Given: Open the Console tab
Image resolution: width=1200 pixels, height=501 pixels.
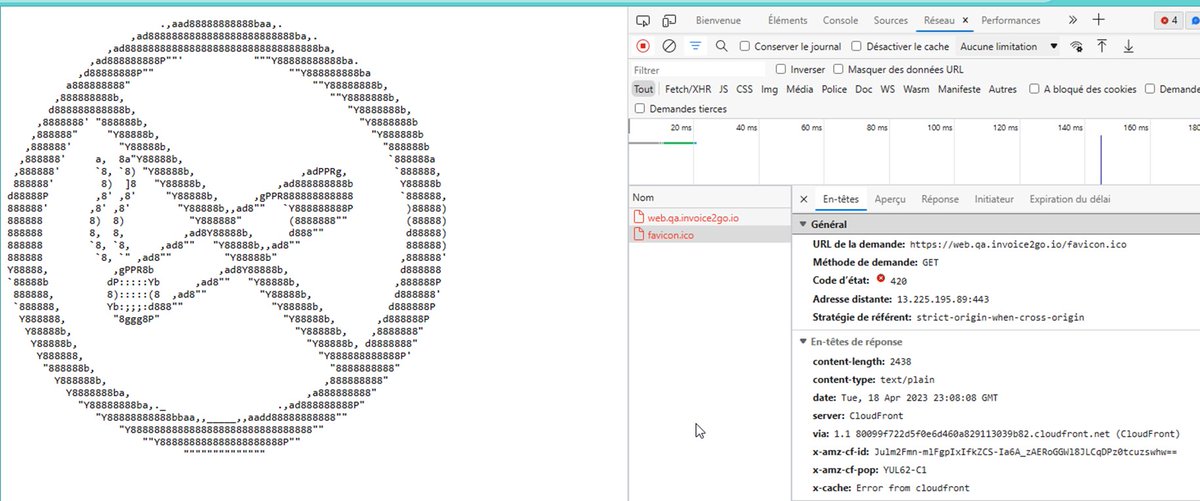Looking at the screenshot, I should pos(840,20).
